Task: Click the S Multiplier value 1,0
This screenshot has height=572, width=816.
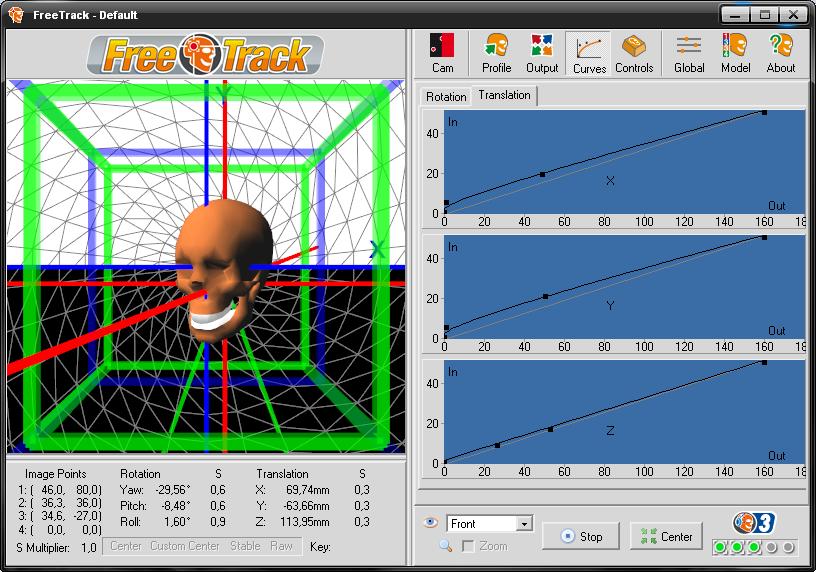Action: coord(88,548)
